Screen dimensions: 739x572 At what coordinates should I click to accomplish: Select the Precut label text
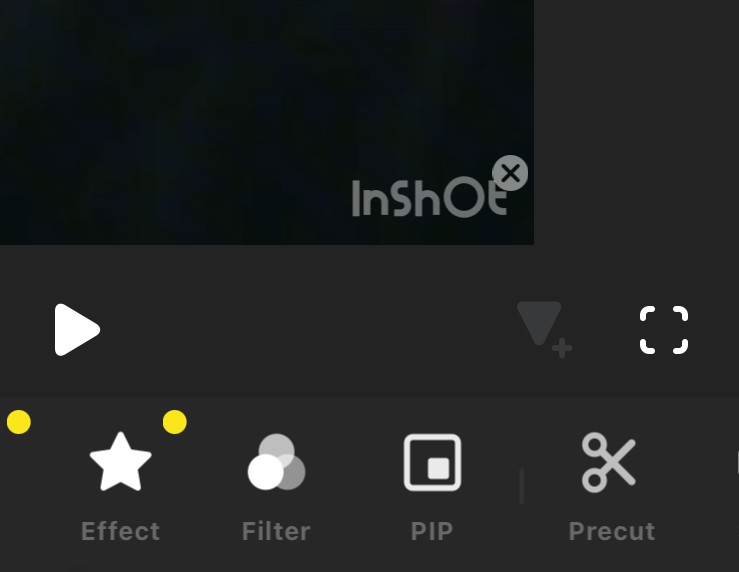612,531
